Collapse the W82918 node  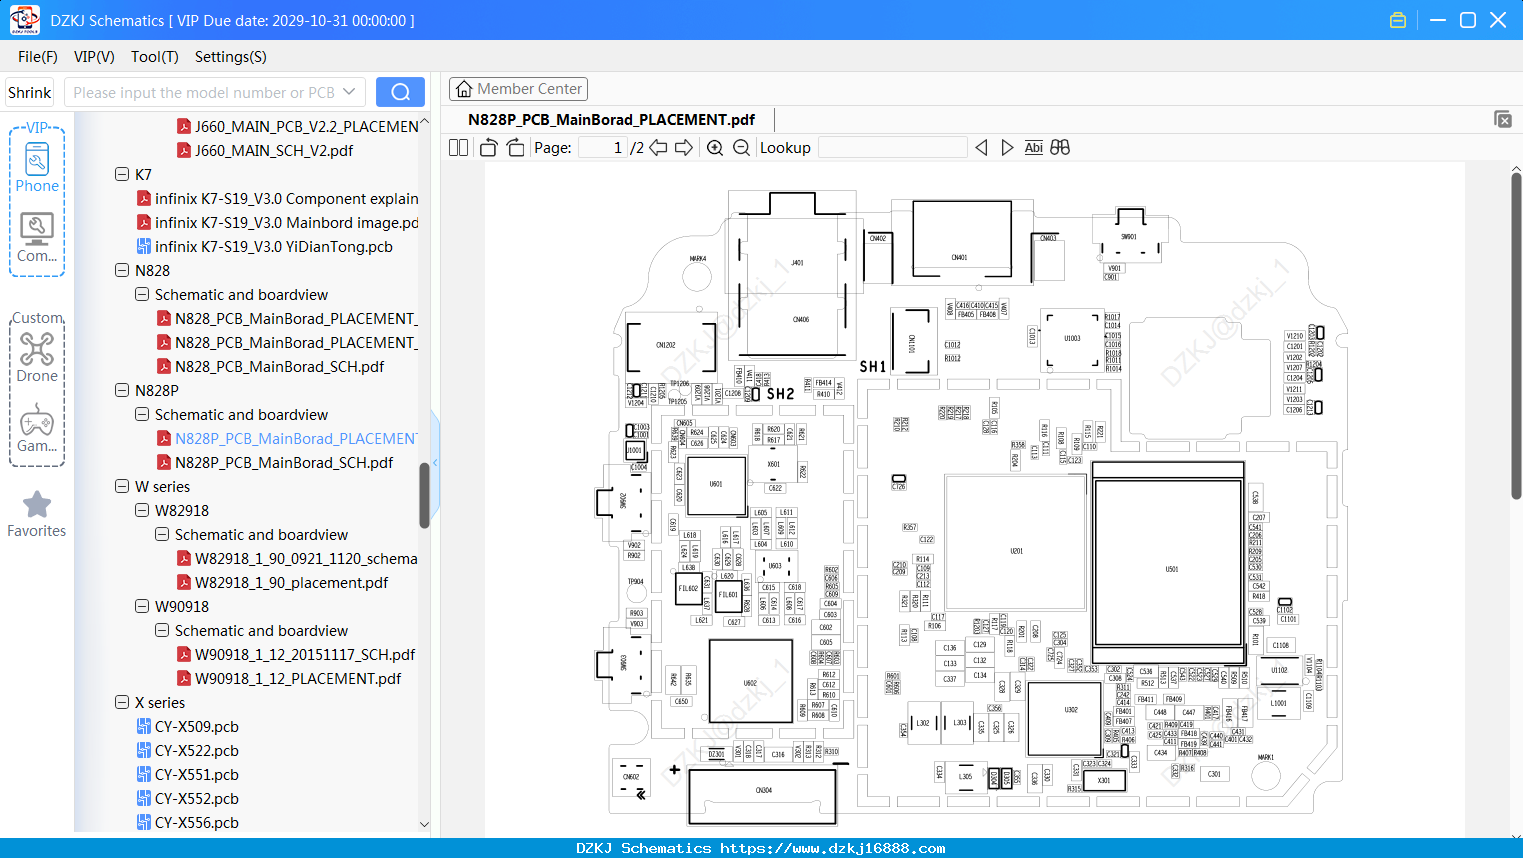[142, 510]
